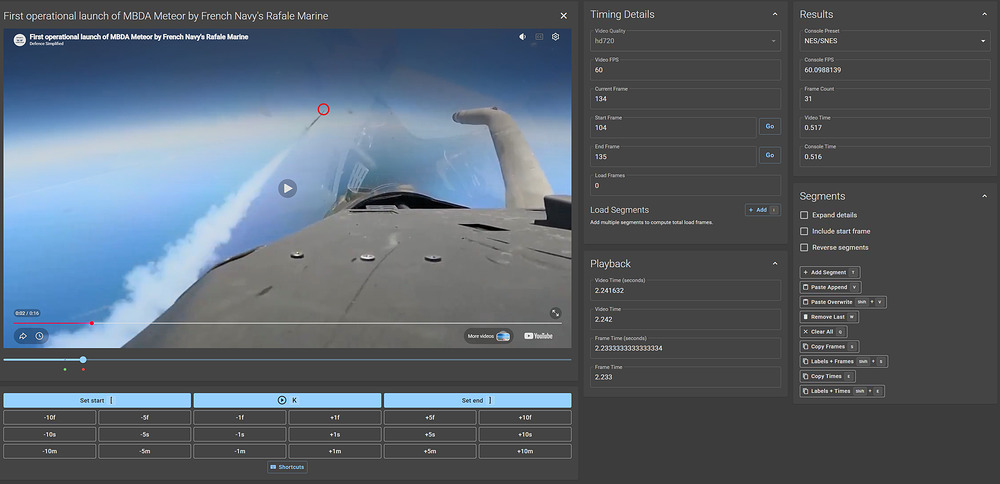Toggle the YouTube player volume icon

pos(522,37)
